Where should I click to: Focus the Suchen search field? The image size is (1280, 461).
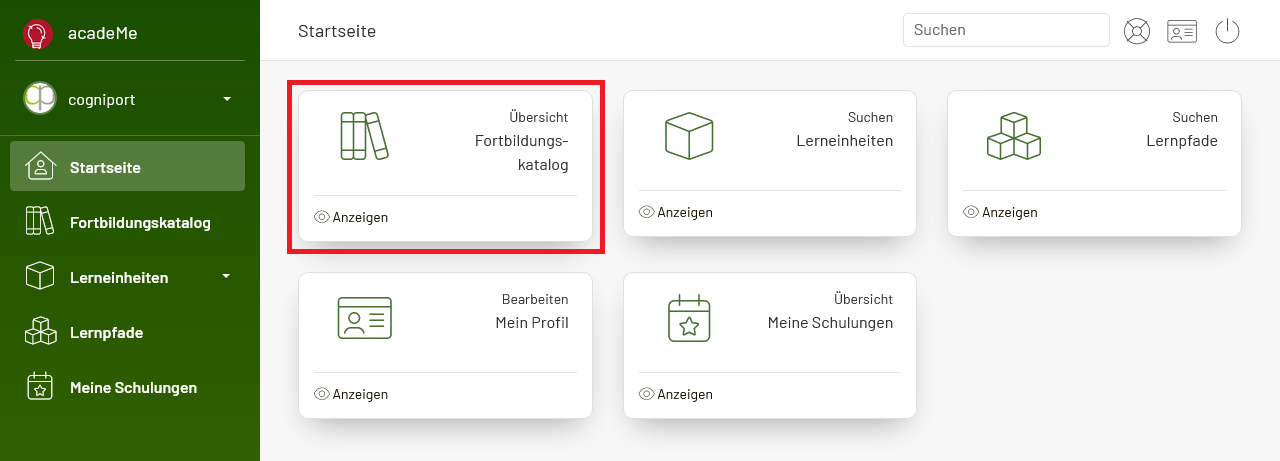pyautogui.click(x=1006, y=30)
